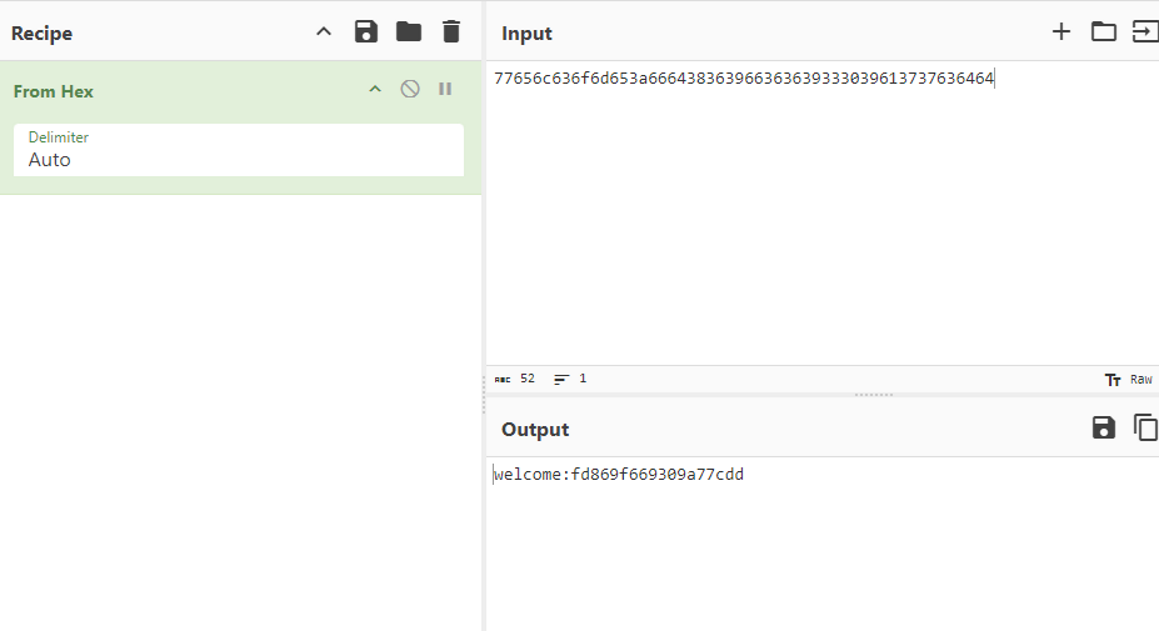
Task: Clear recipe with the trash icon
Action: click(x=451, y=32)
